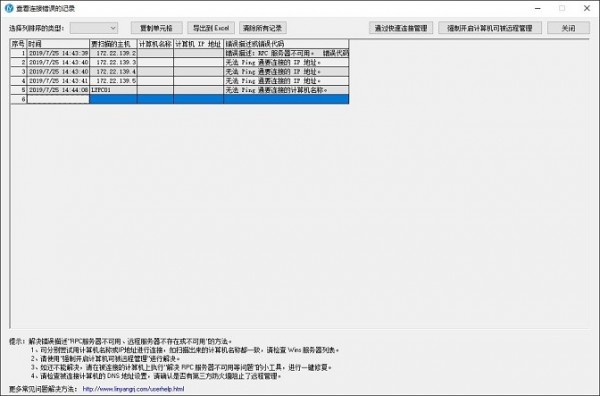Select the 序号 column header
The image size is (600, 396).
(x=19, y=44)
